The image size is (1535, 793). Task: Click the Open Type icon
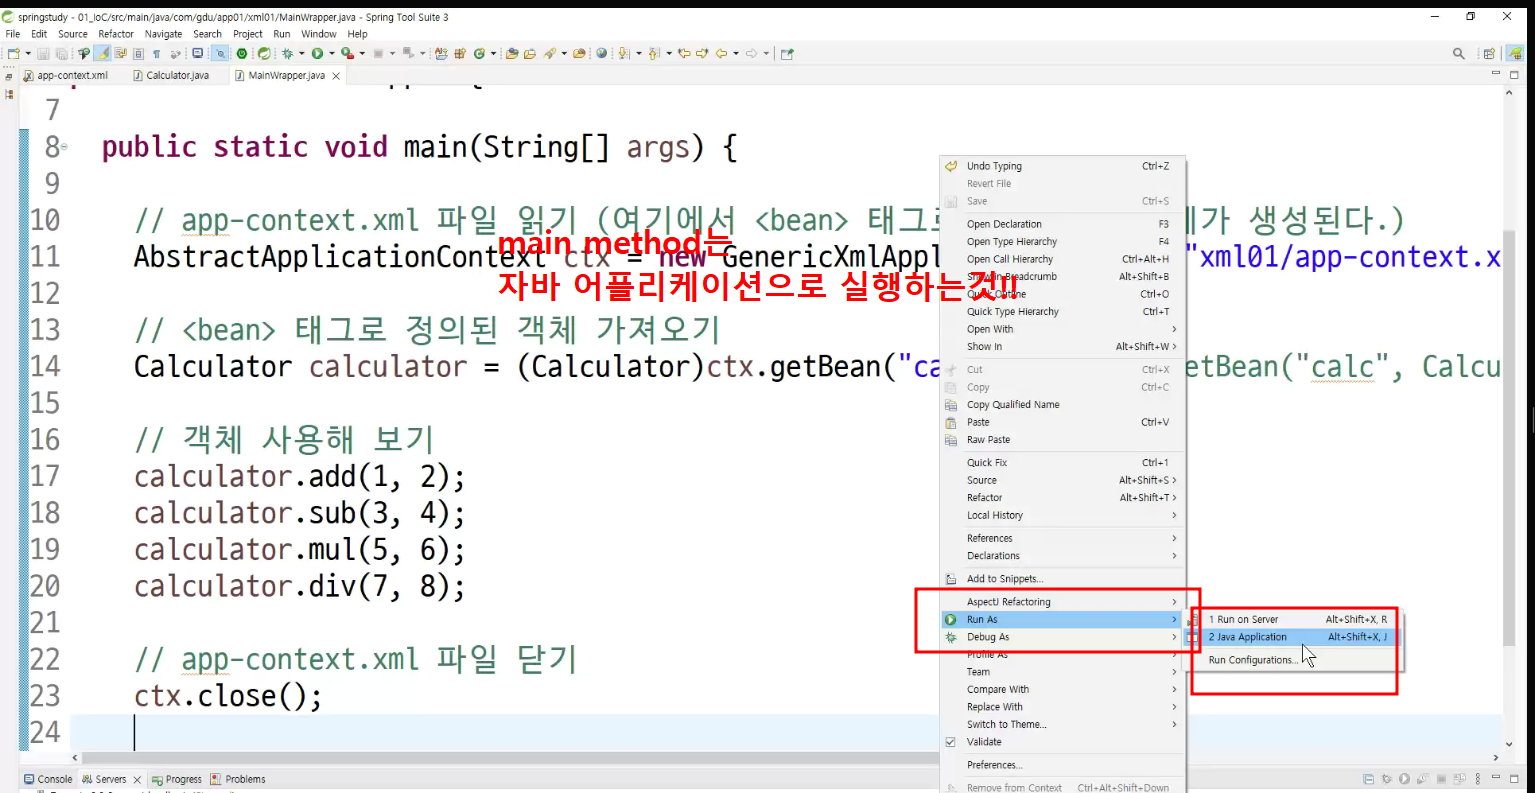coord(512,53)
